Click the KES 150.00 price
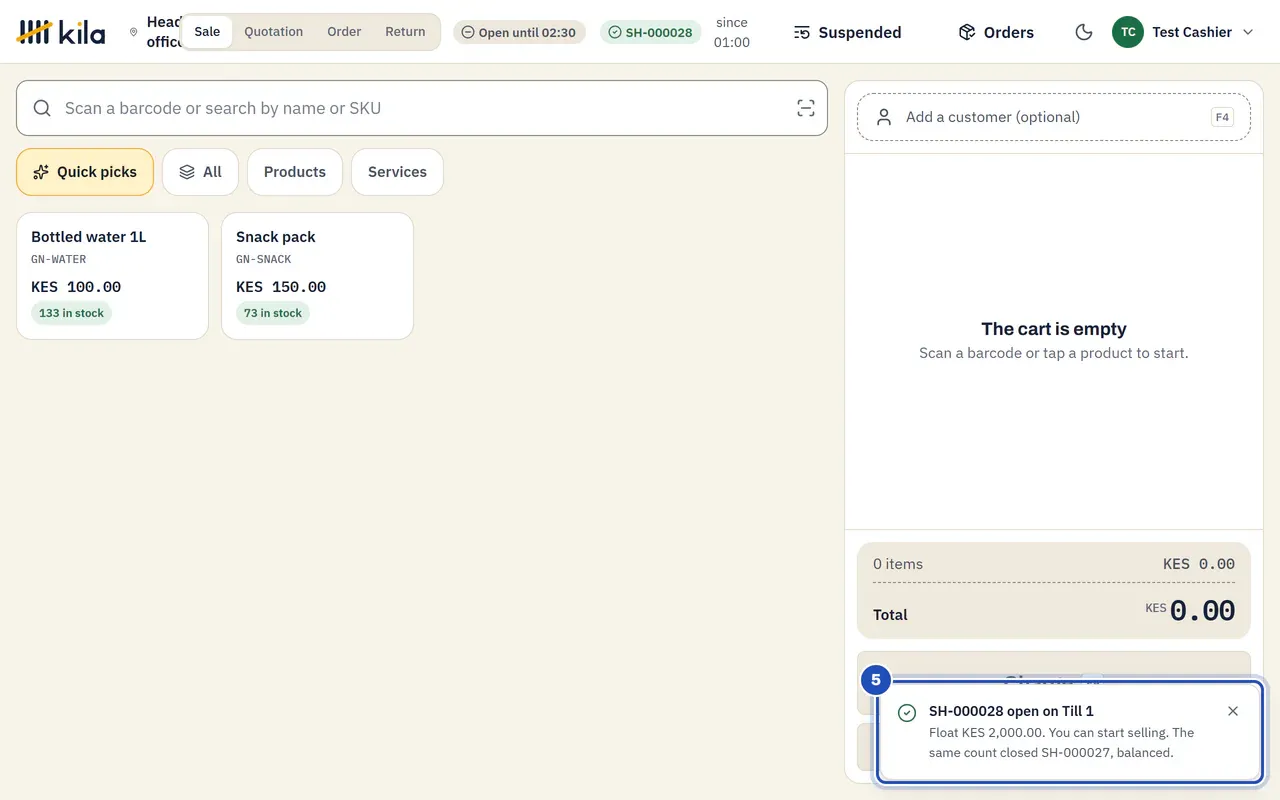This screenshot has width=1280, height=800. (x=281, y=287)
